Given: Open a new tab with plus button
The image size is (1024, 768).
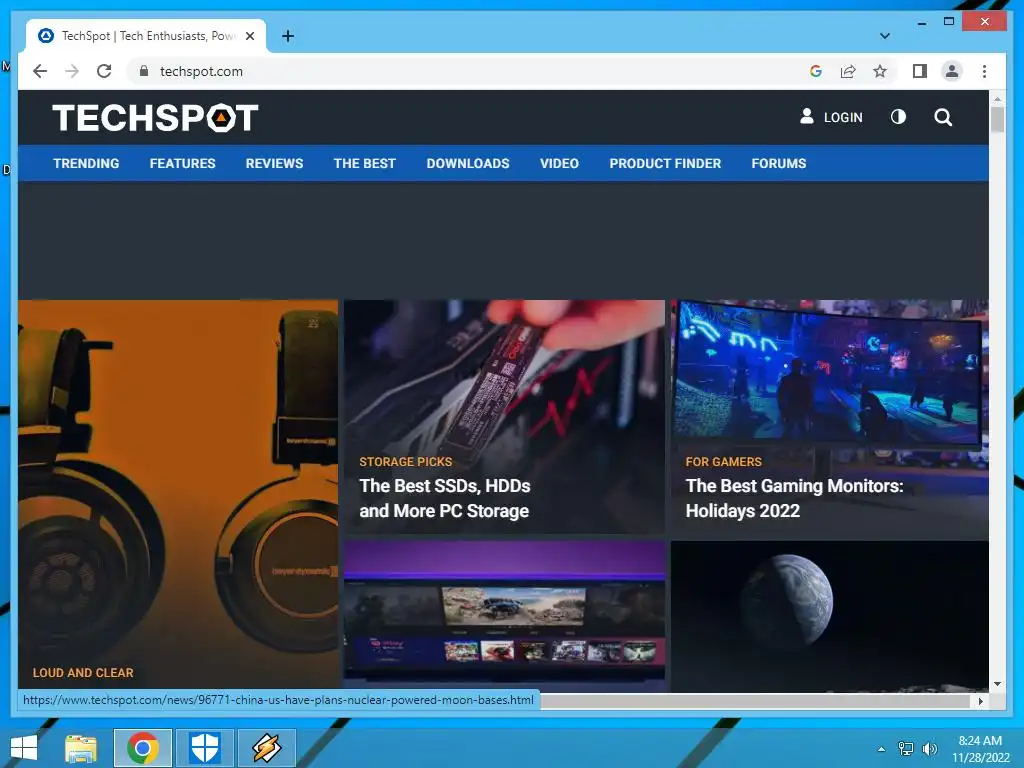Looking at the screenshot, I should [x=287, y=36].
